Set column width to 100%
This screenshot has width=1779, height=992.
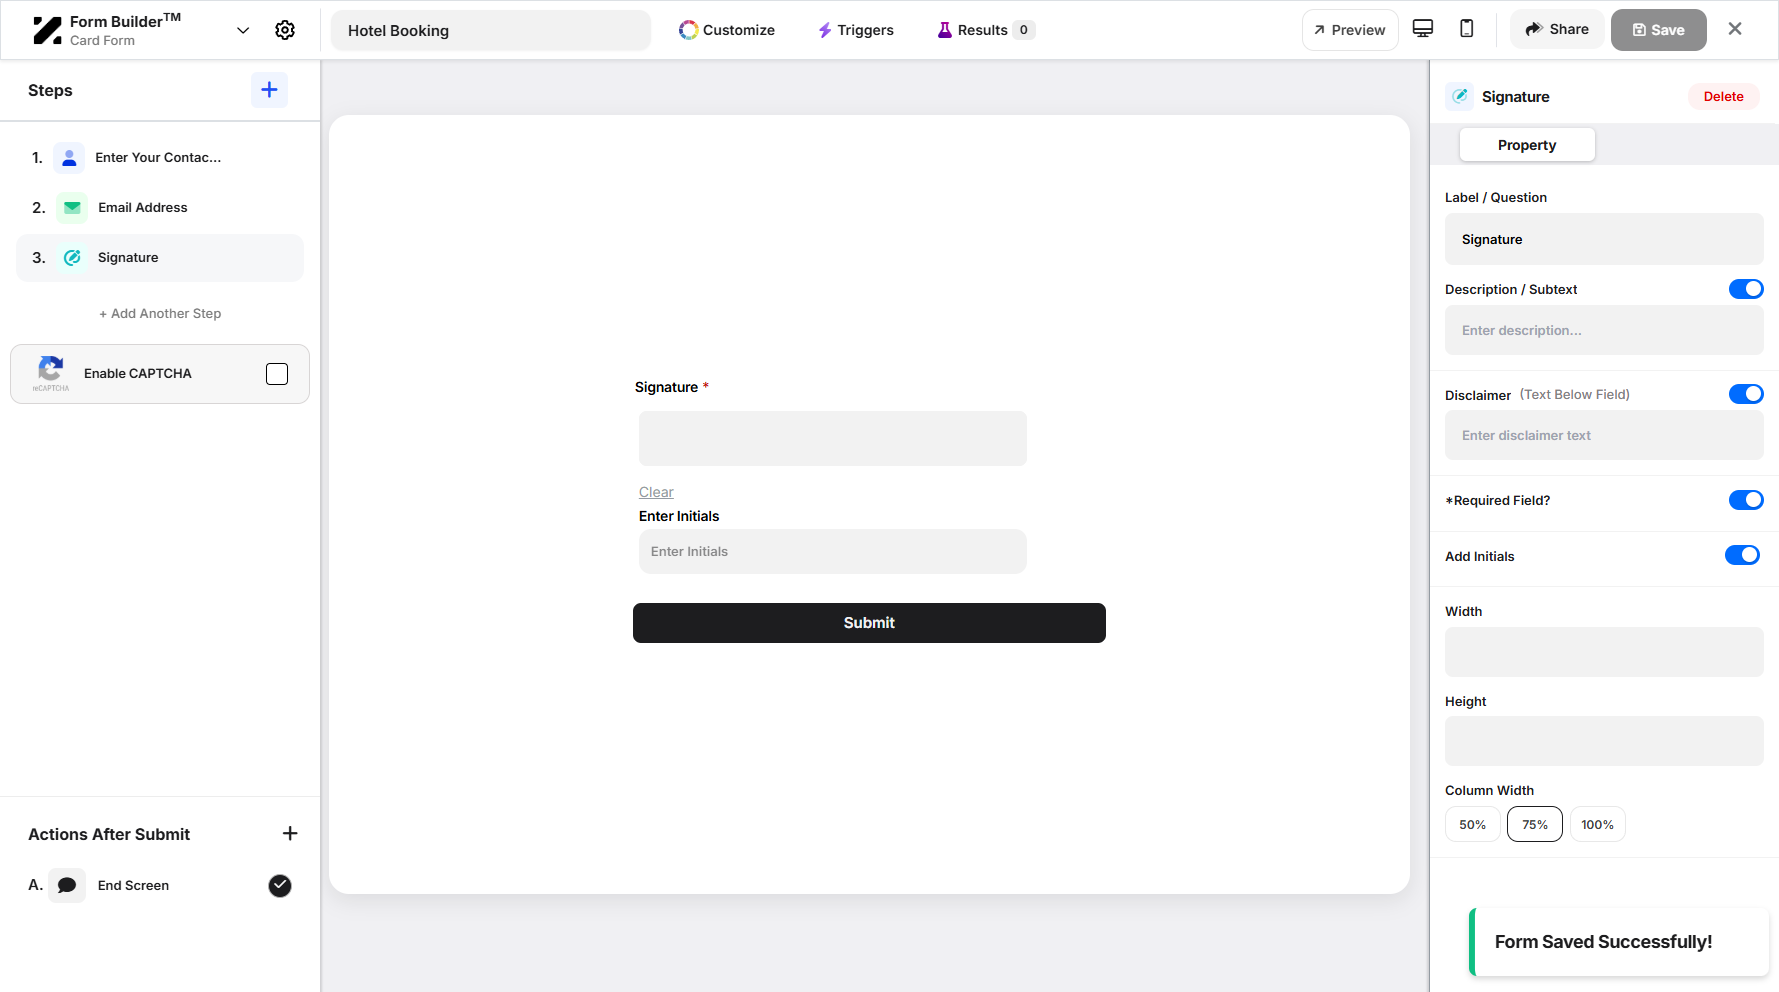click(1598, 824)
